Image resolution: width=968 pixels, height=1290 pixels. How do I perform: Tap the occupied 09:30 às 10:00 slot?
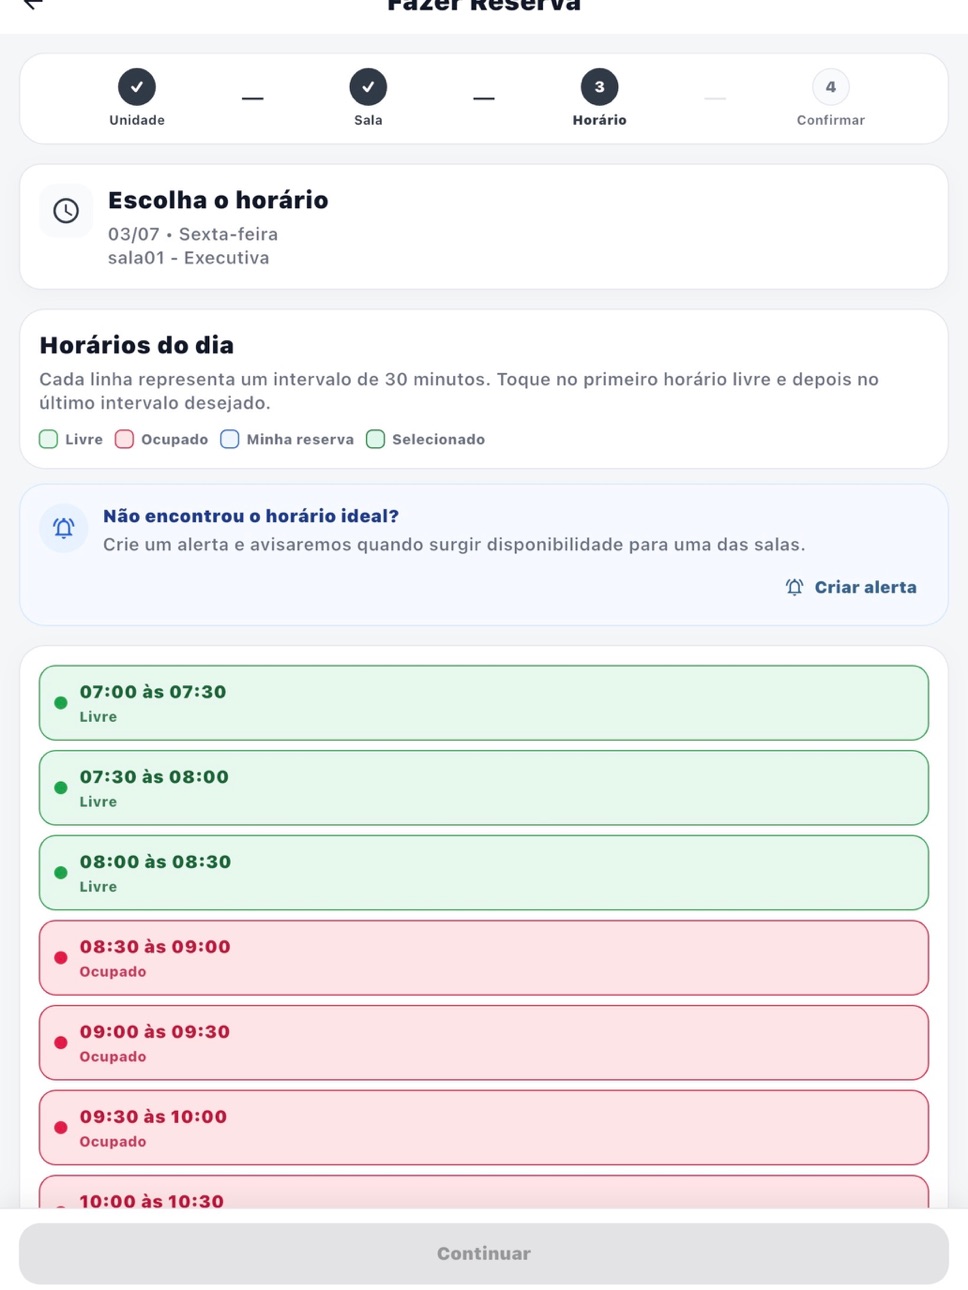click(484, 1128)
